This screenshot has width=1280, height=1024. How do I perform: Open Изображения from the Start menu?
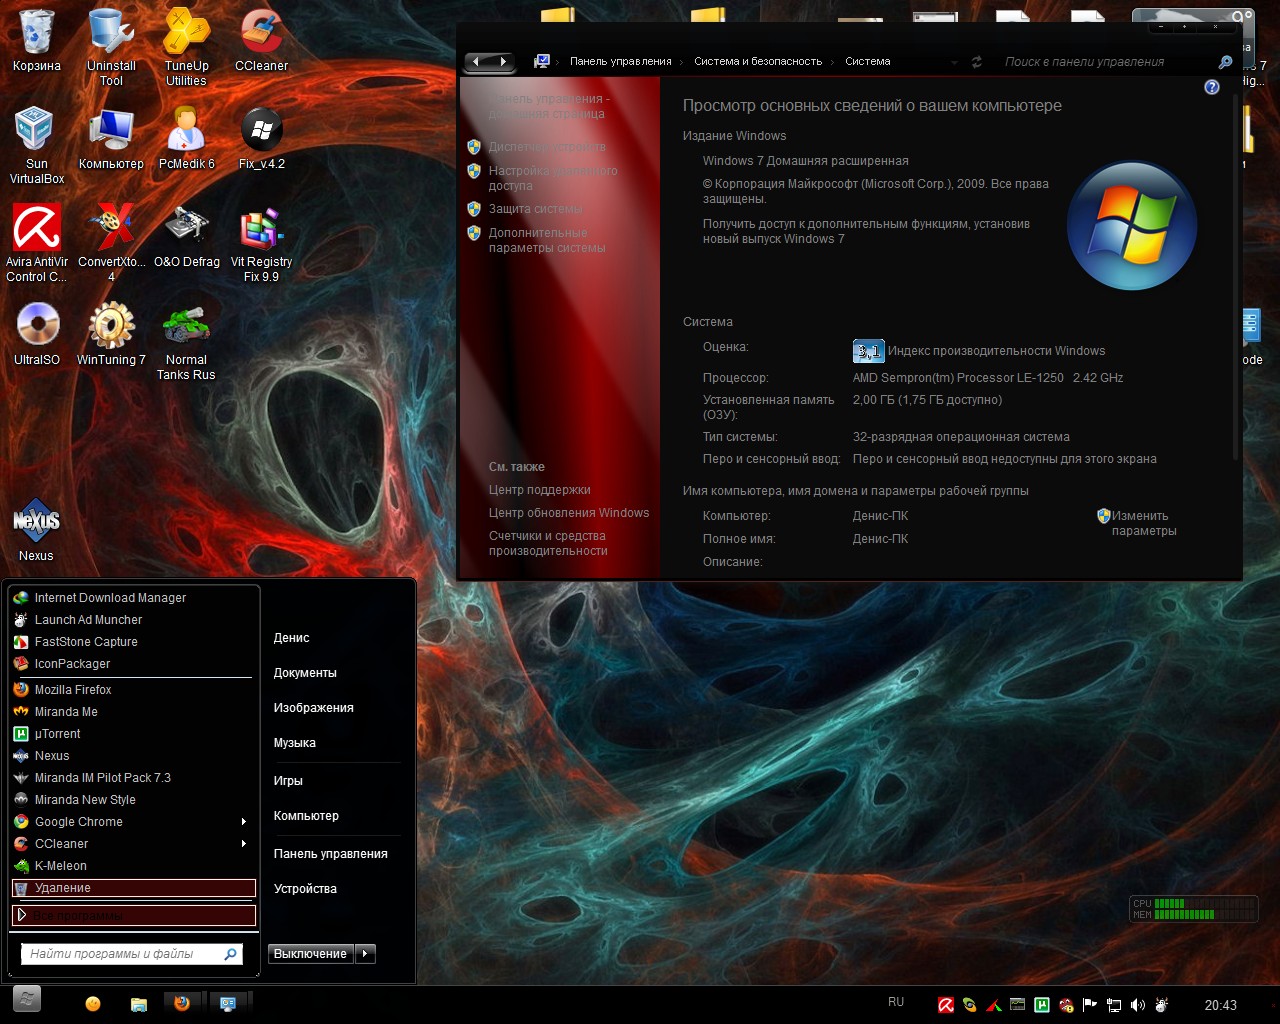pyautogui.click(x=313, y=708)
